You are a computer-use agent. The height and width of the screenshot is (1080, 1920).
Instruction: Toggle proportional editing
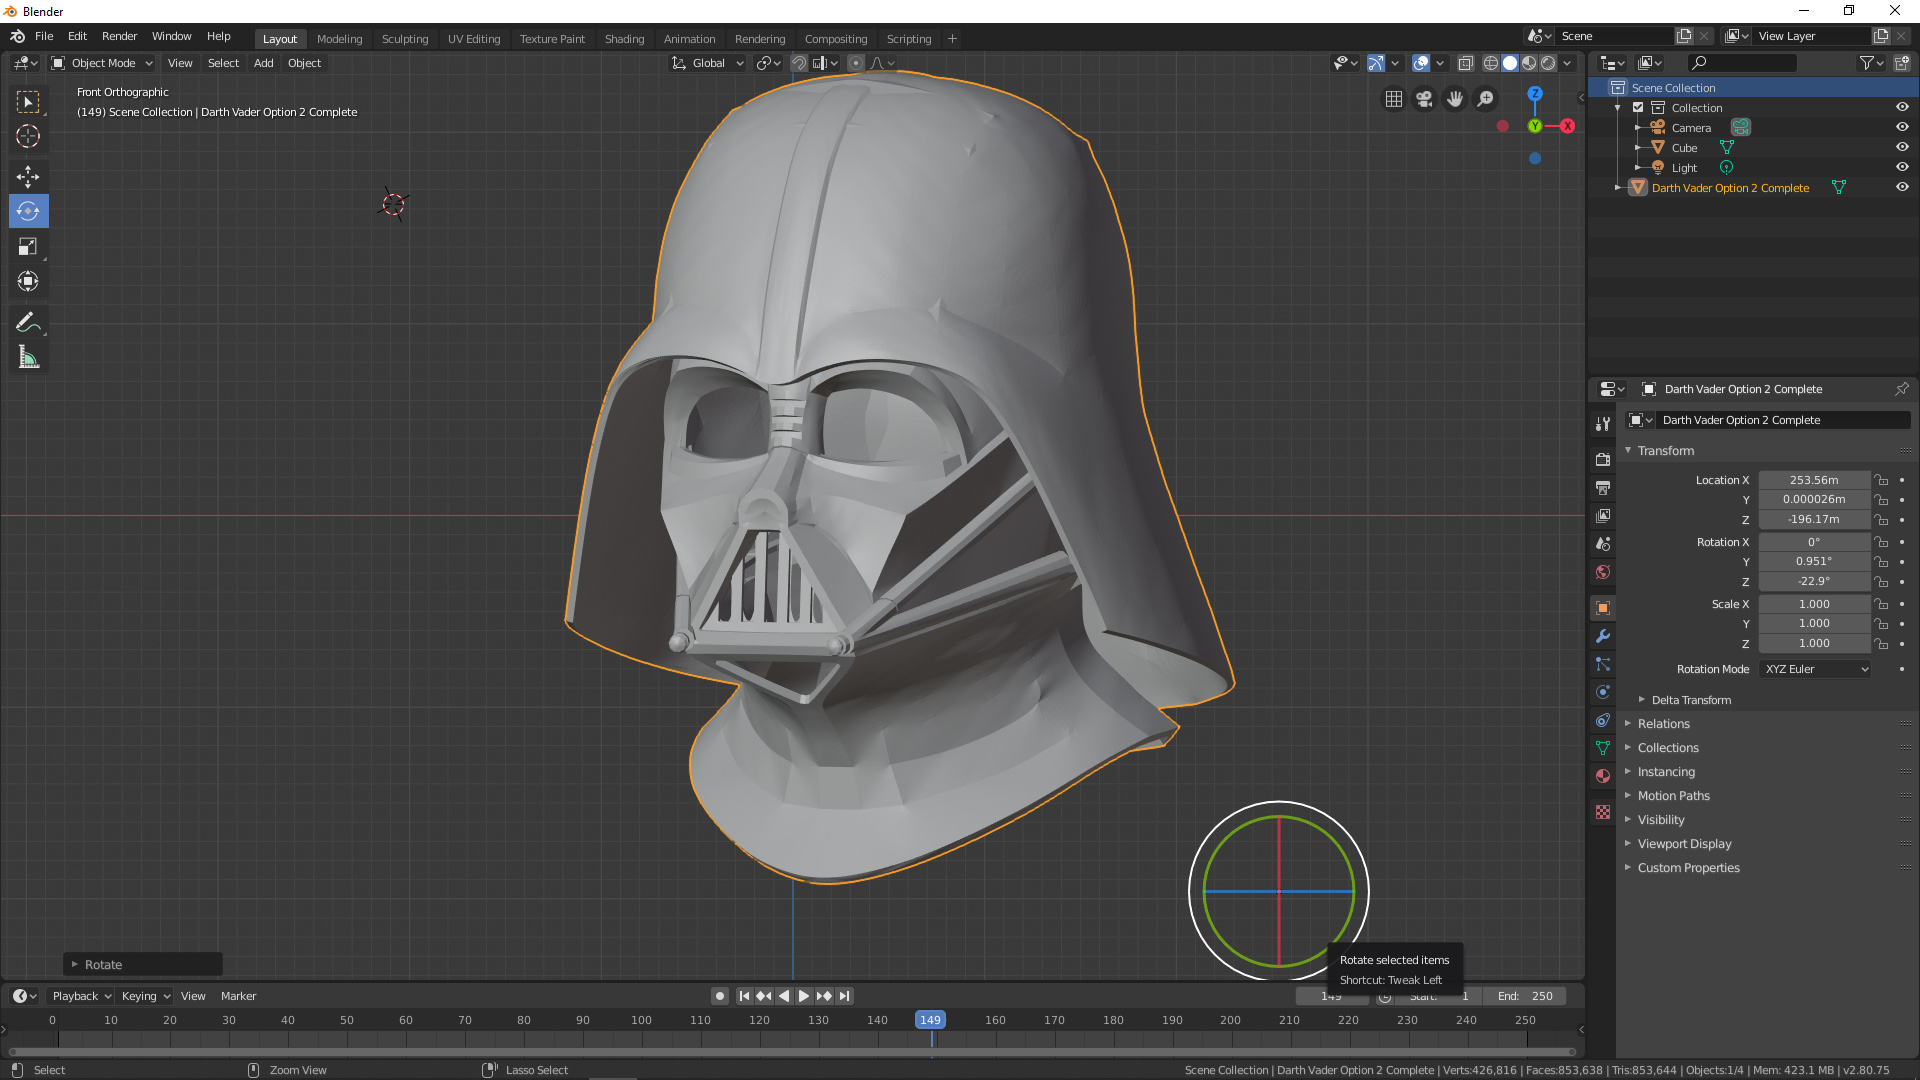pyautogui.click(x=855, y=63)
